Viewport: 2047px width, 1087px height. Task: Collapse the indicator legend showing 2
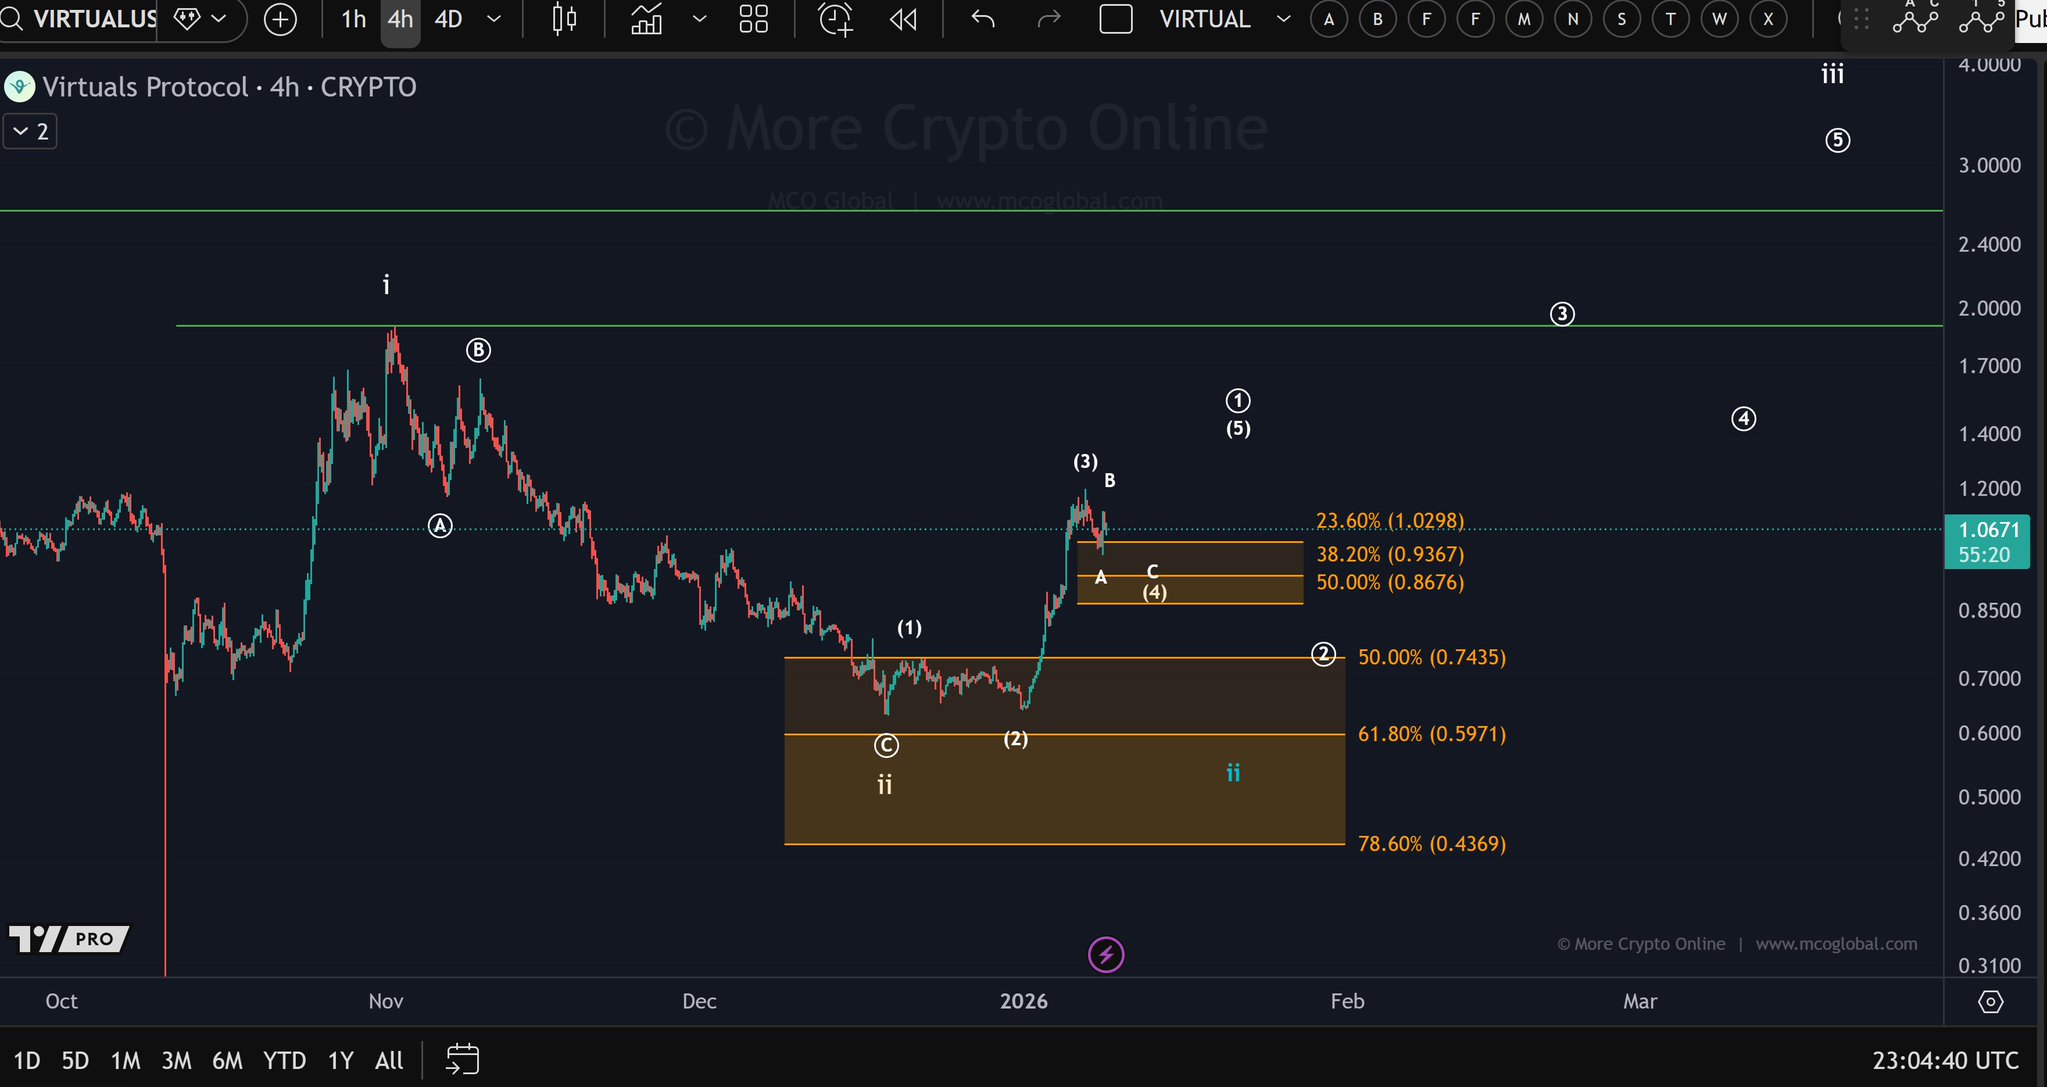coord(30,131)
